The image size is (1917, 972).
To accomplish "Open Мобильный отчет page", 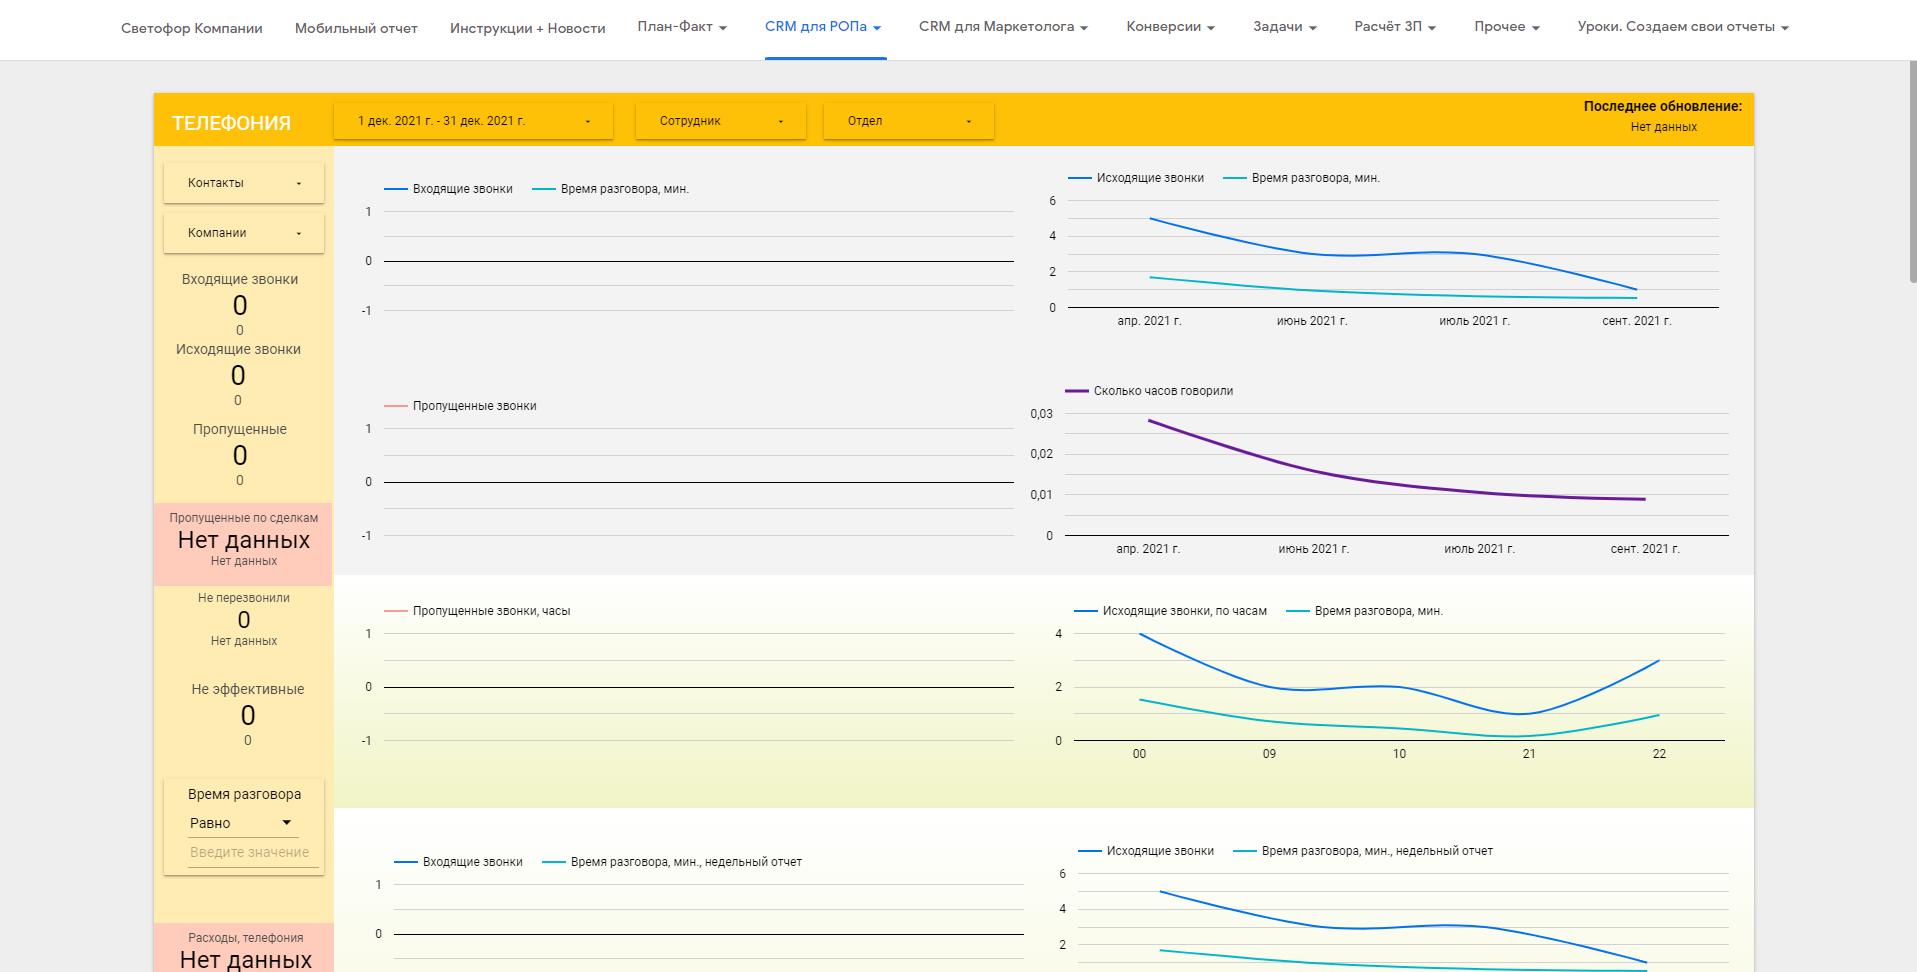I will tap(356, 28).
